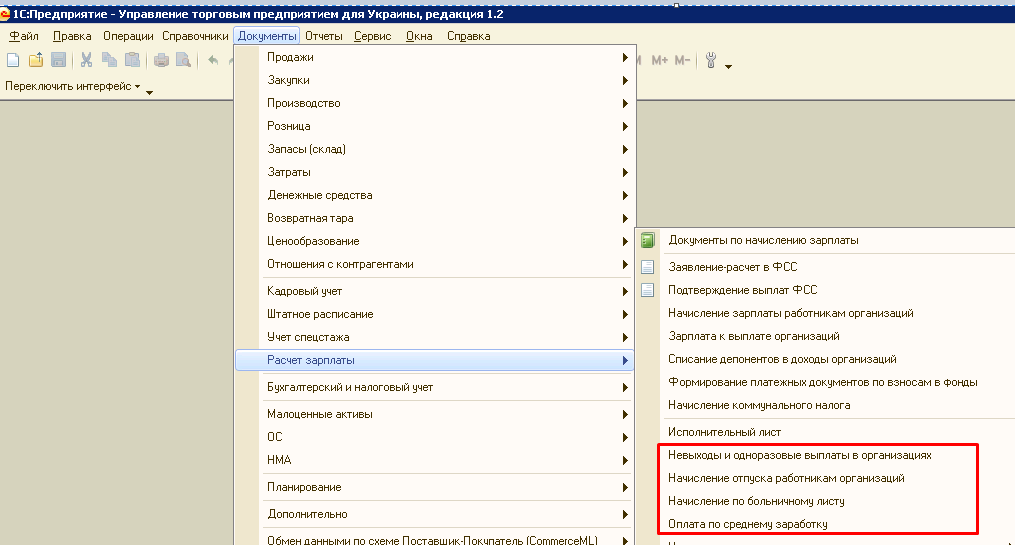1015x545 pixels.
Task: Expand the Затраты submenu
Action: point(435,172)
